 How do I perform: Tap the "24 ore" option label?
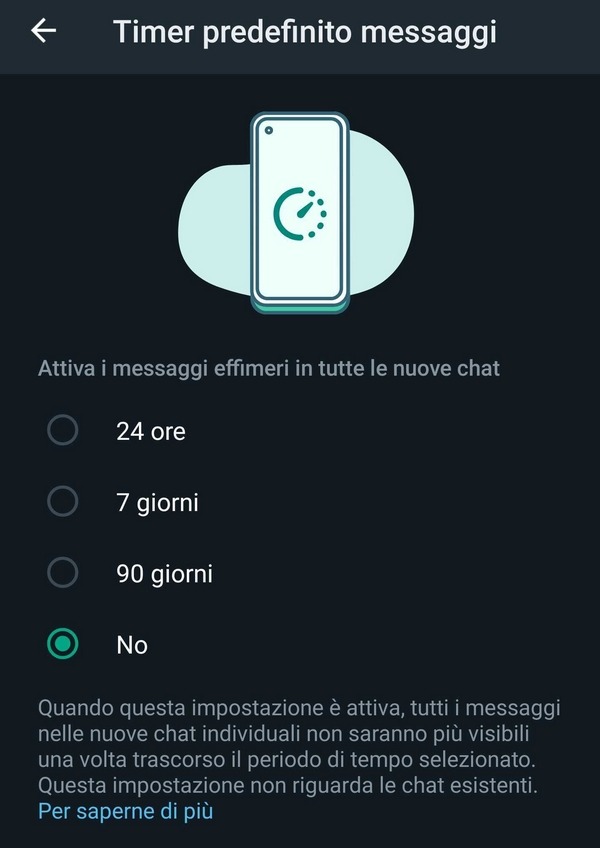click(151, 432)
